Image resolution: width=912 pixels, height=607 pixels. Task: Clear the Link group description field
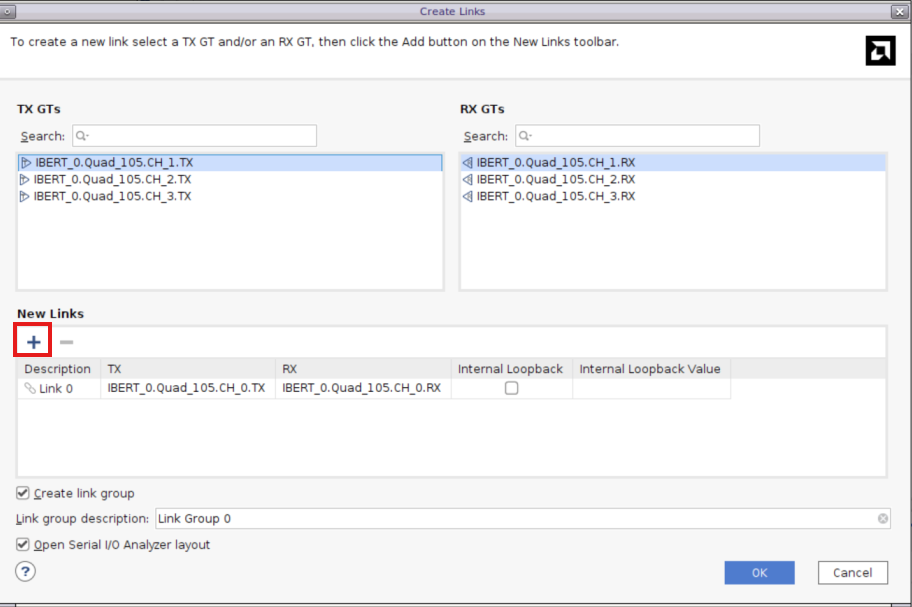[x=882, y=519]
